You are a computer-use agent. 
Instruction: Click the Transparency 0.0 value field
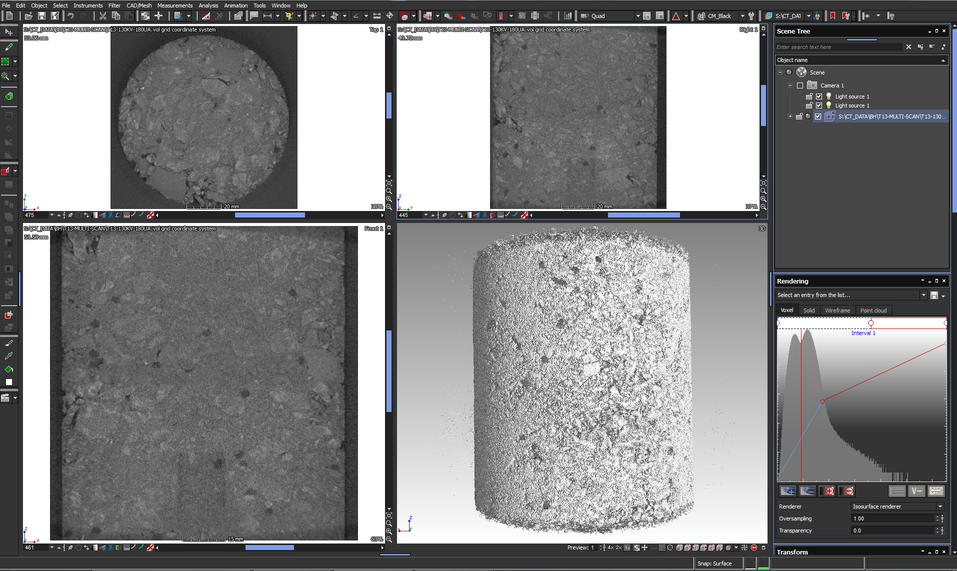(x=894, y=531)
